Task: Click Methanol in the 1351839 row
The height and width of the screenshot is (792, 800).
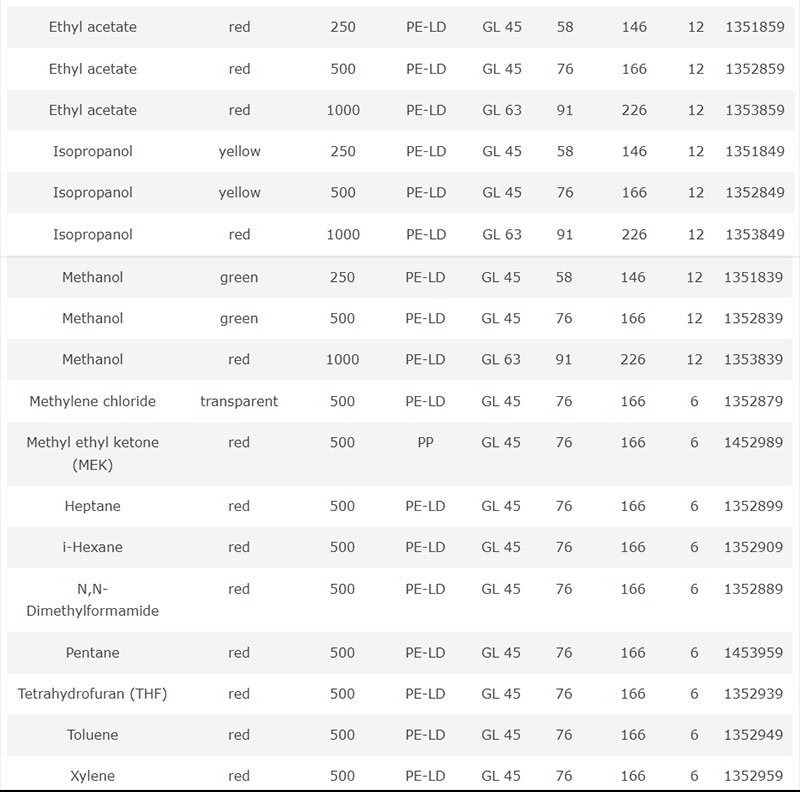Action: click(92, 277)
